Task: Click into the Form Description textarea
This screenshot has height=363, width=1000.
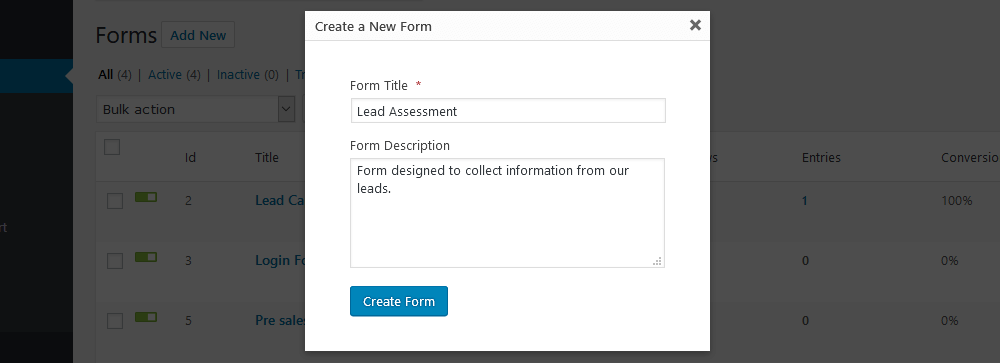Action: (508, 213)
